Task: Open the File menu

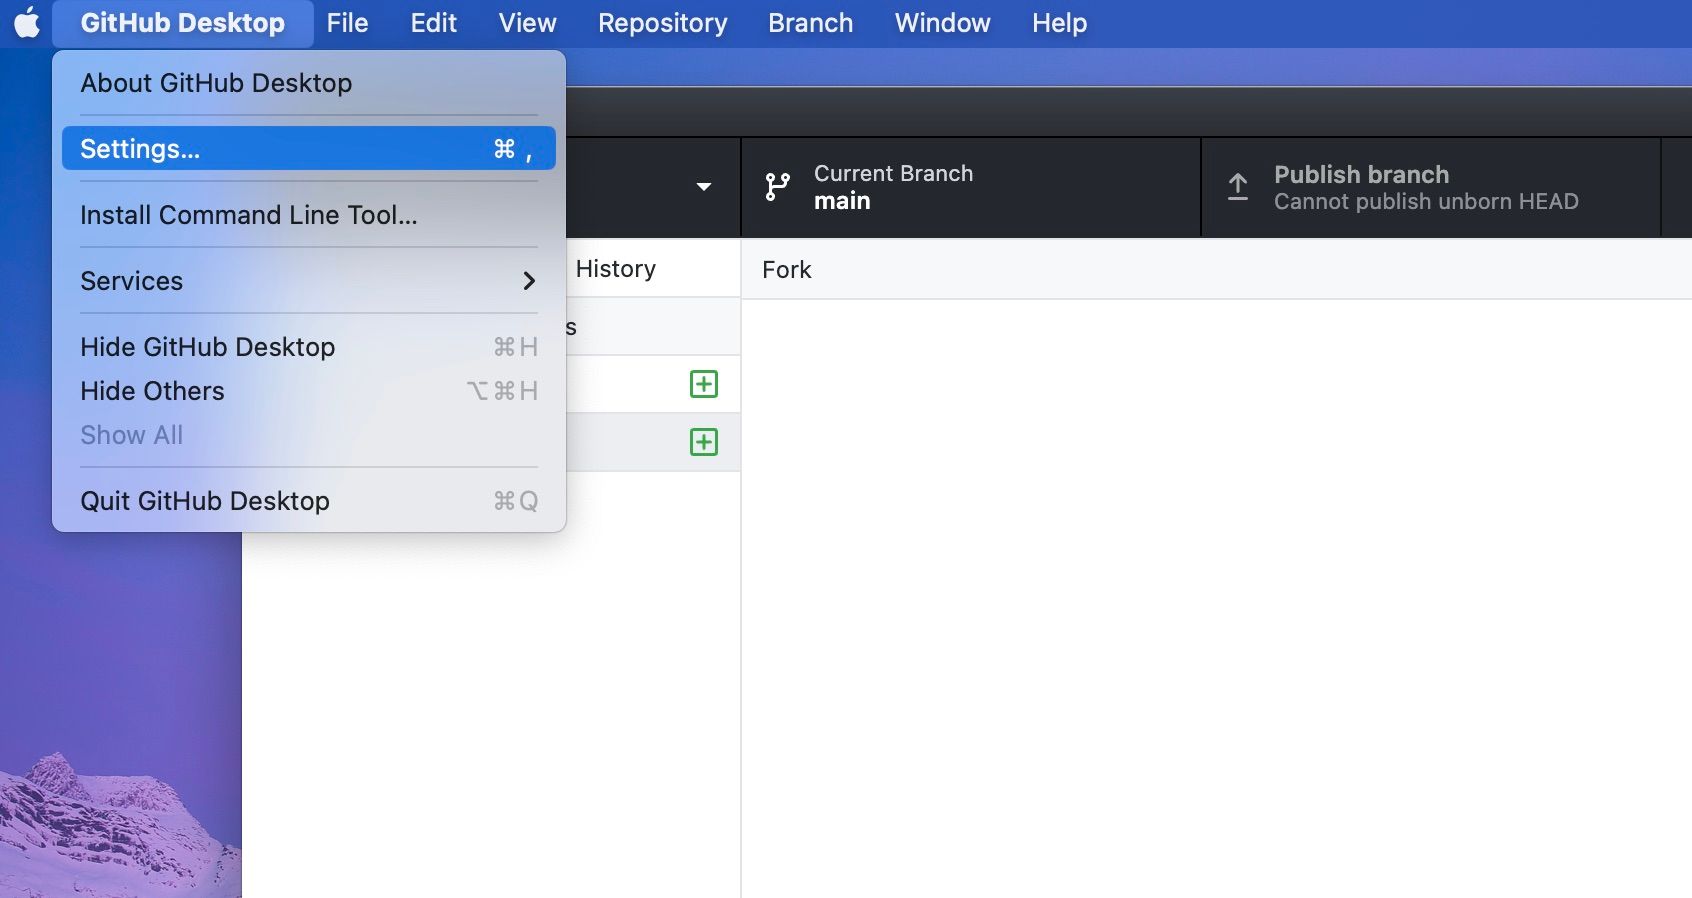Action: pyautogui.click(x=347, y=23)
